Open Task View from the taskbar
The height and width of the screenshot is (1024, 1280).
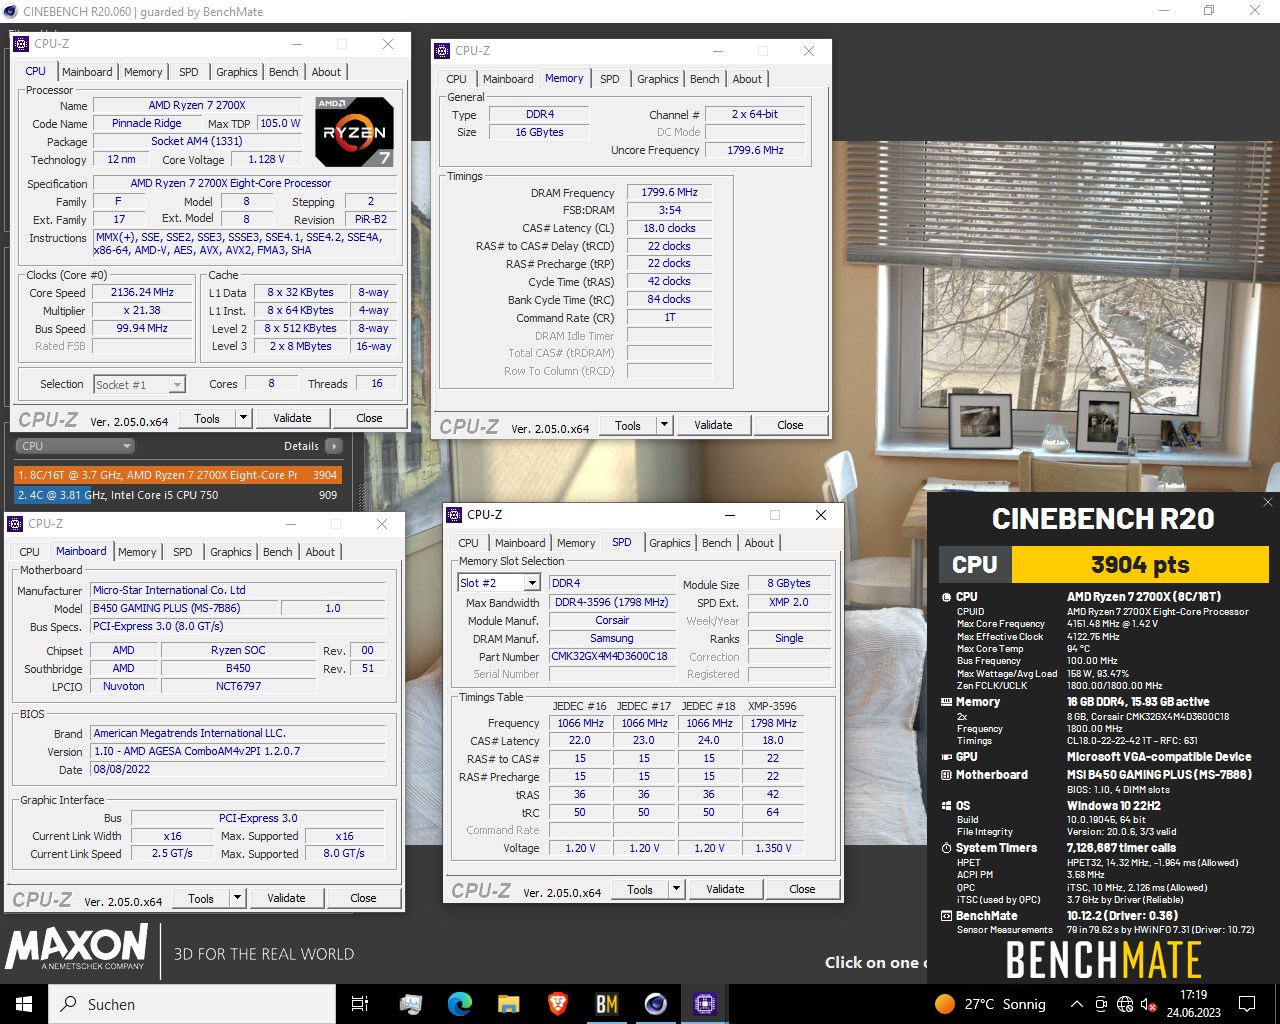(360, 1004)
